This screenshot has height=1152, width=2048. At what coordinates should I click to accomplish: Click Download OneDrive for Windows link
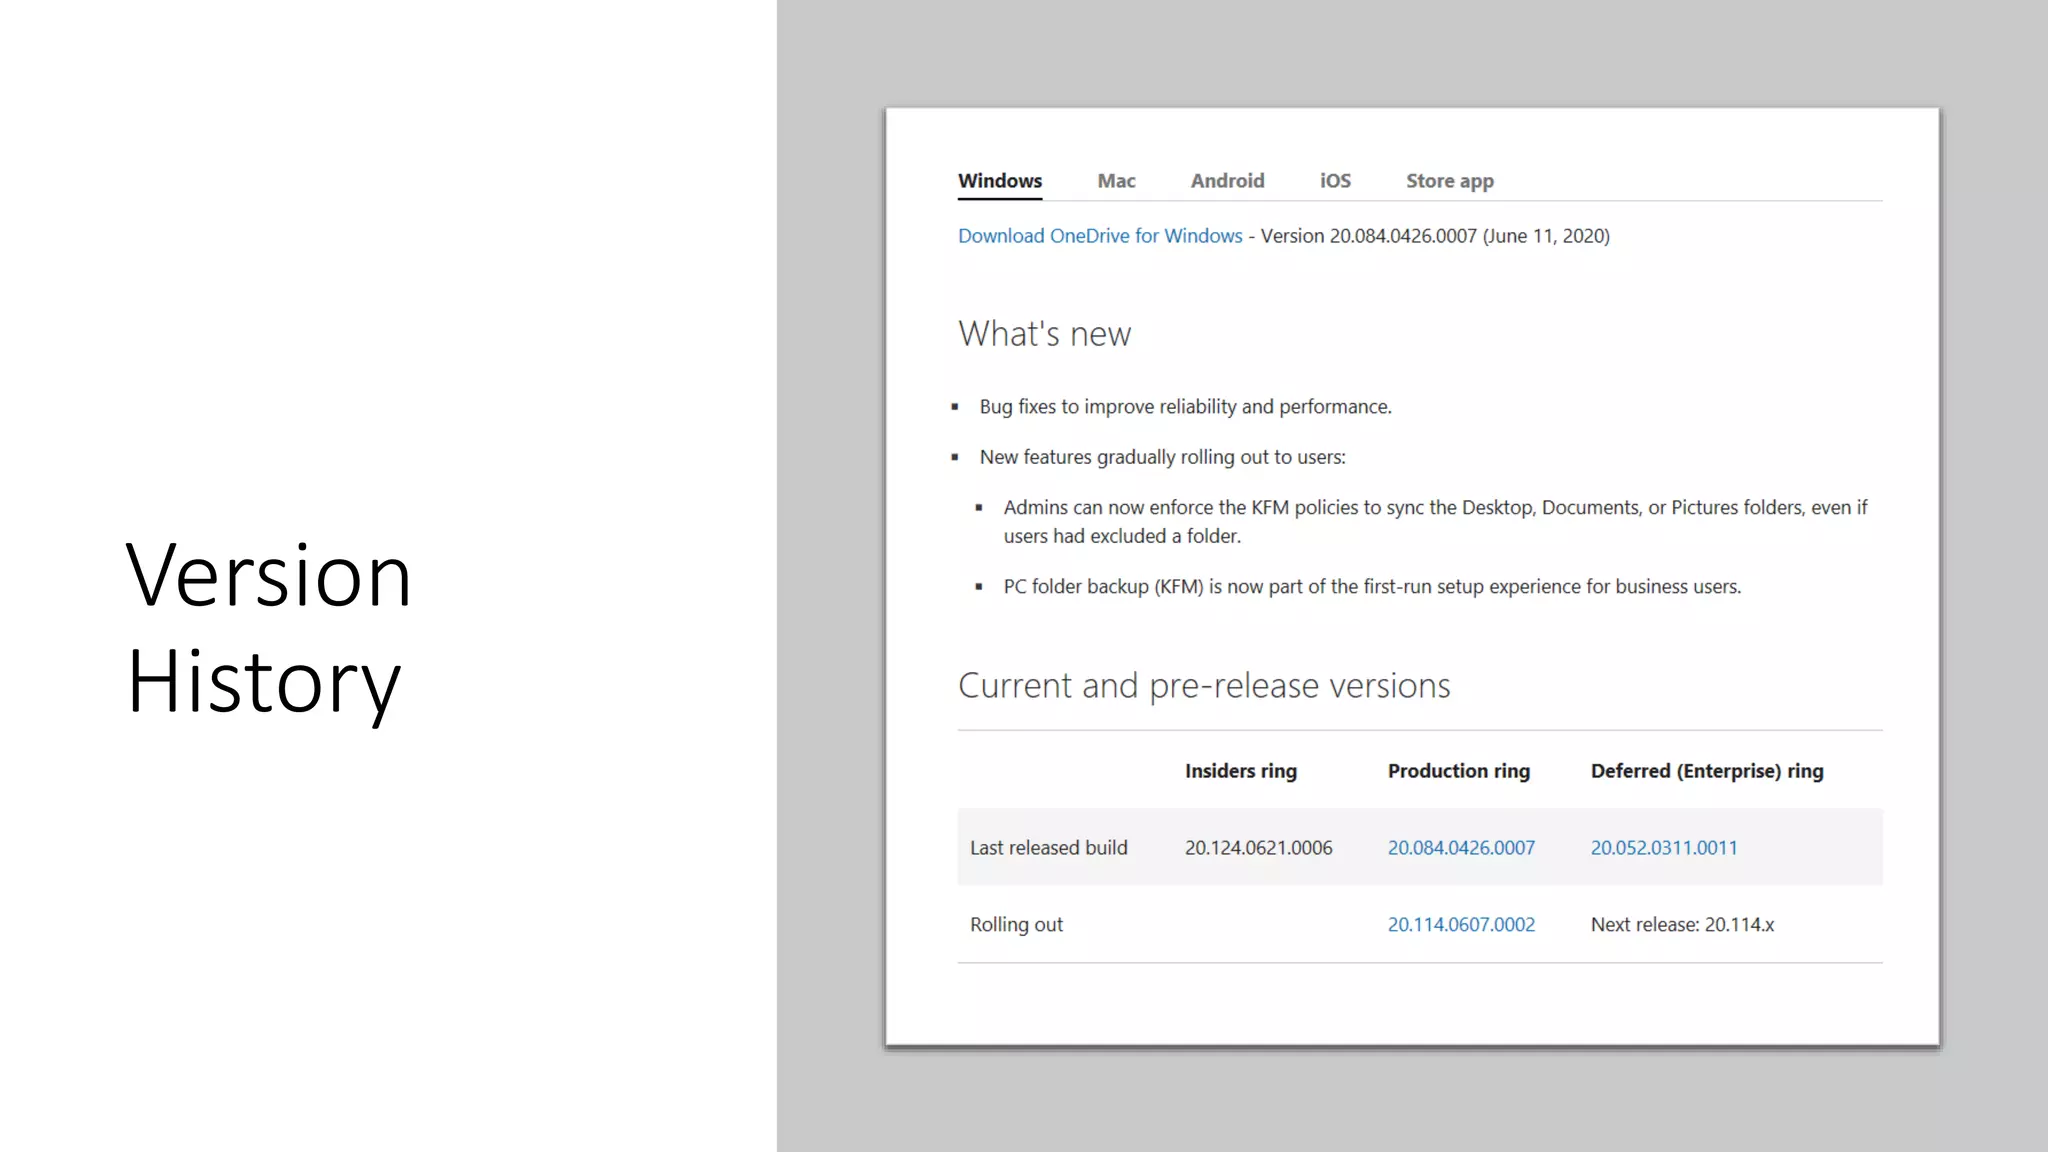pos(1100,236)
